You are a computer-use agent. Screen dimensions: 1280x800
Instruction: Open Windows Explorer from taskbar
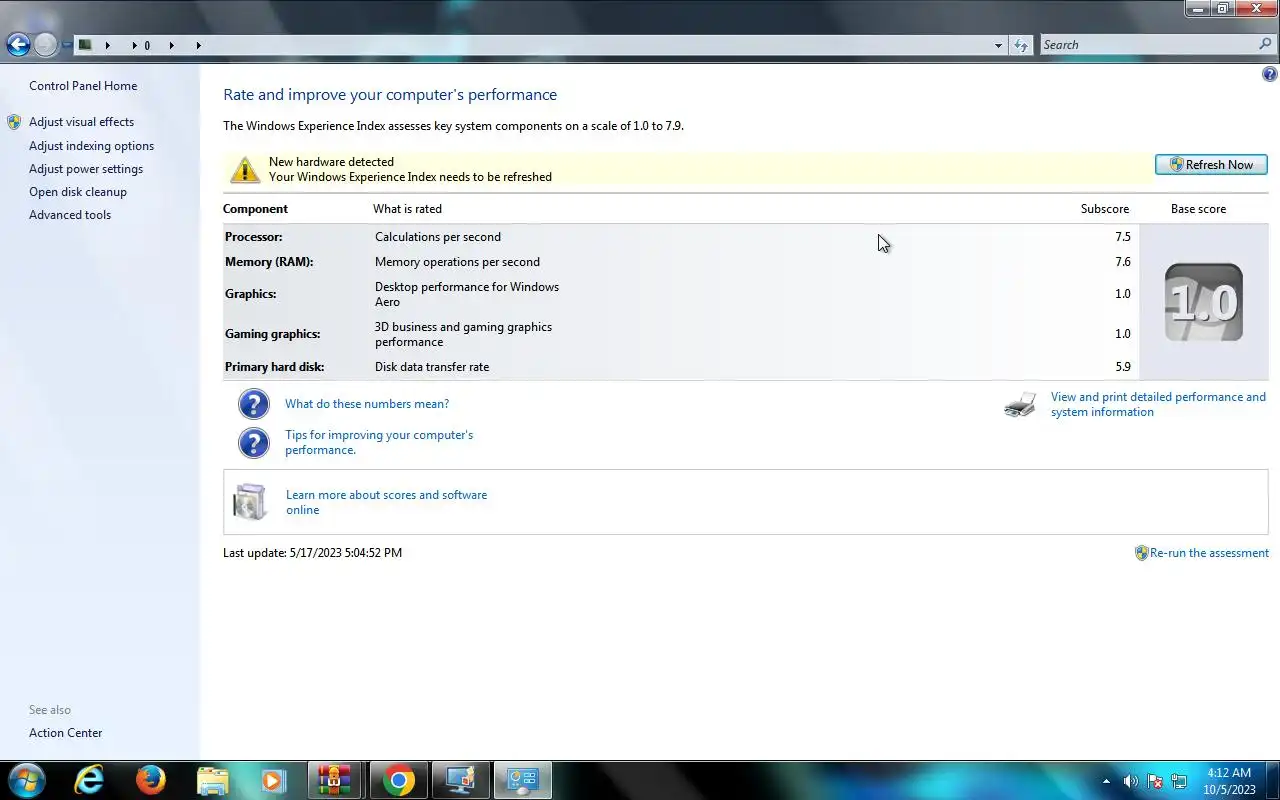[x=212, y=780]
